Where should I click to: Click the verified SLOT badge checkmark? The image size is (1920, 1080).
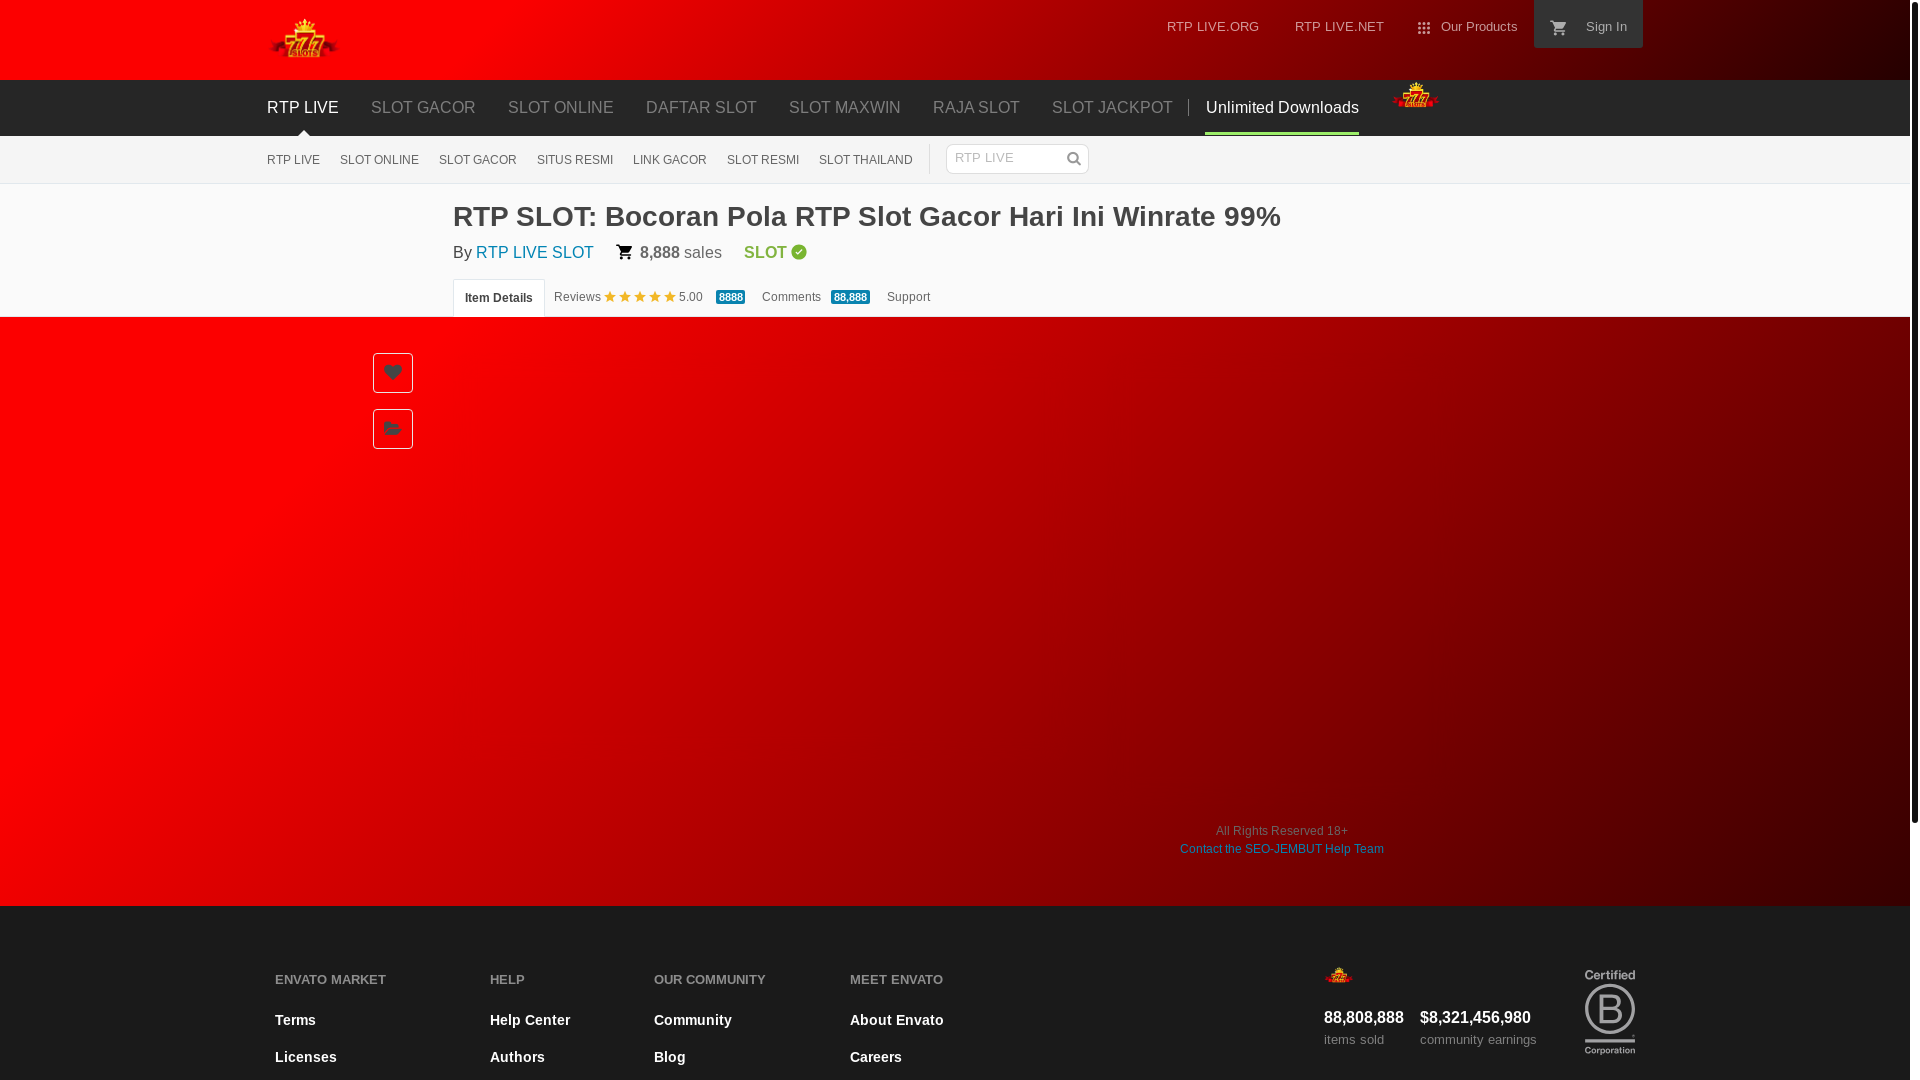click(x=799, y=252)
